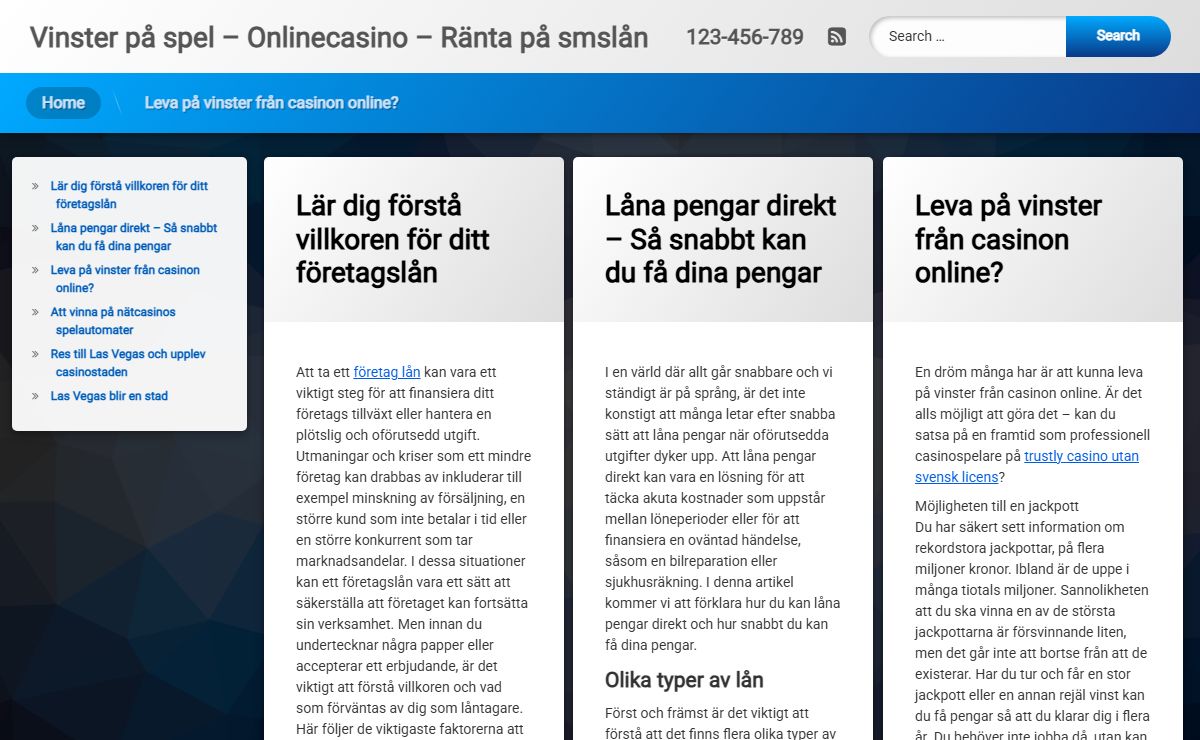
Task: Follow 'trustly casino utan svensk licens' hyperlink
Action: click(1027, 466)
